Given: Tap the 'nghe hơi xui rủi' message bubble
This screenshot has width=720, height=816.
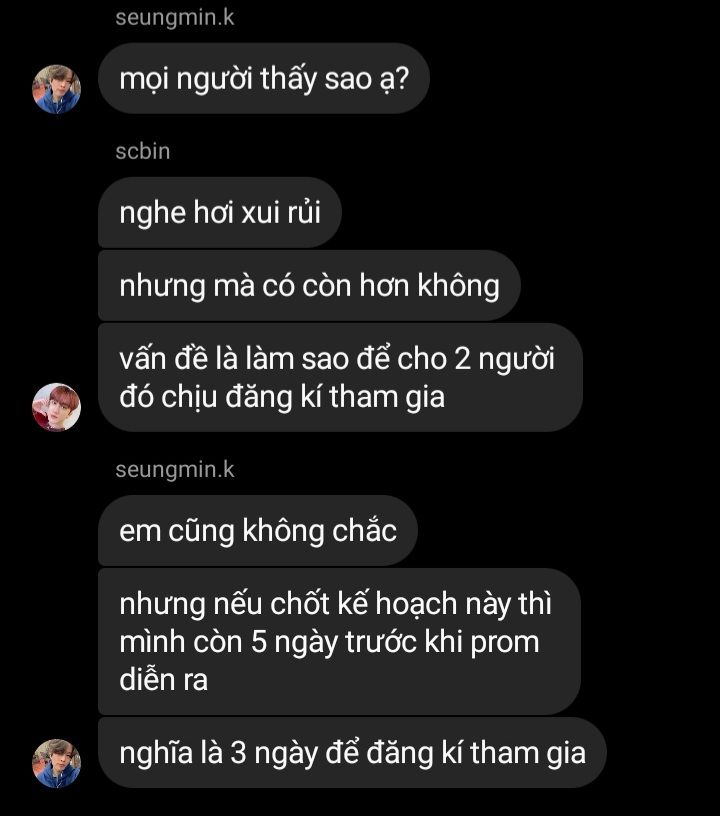Looking at the screenshot, I should coord(220,212).
